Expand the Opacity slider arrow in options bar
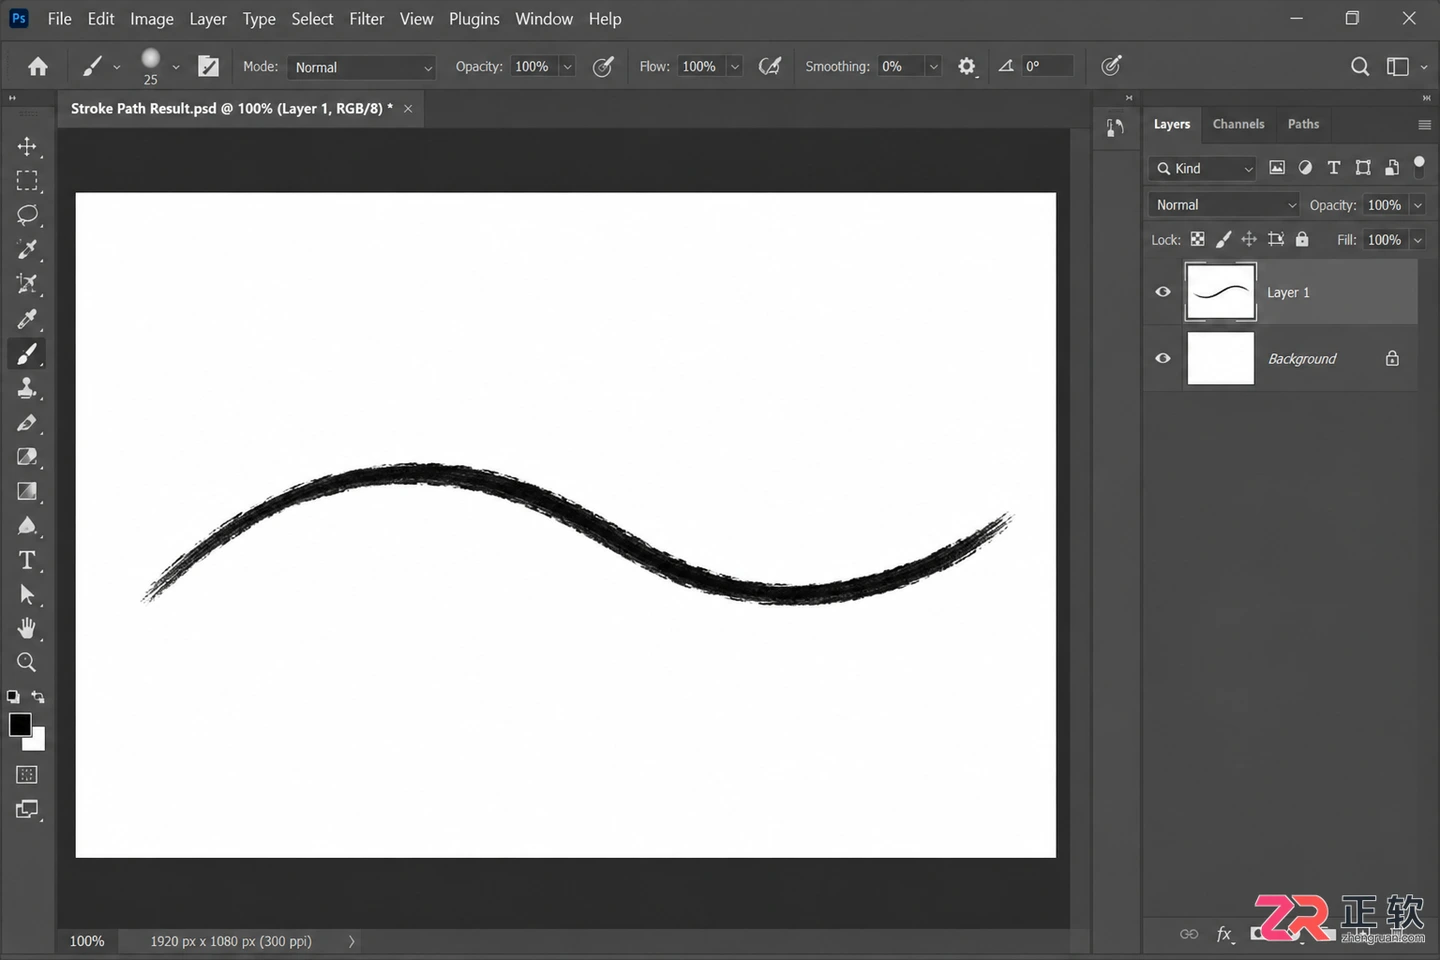1440x960 pixels. (568, 67)
